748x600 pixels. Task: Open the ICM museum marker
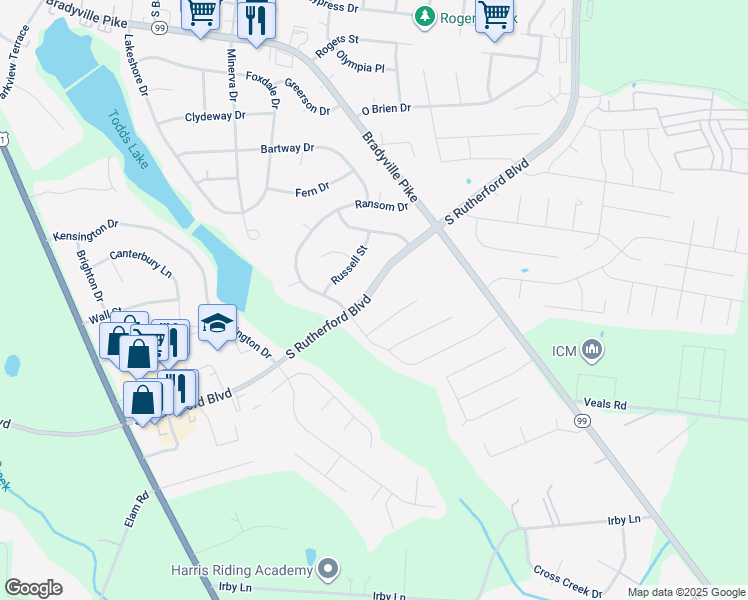coord(592,351)
